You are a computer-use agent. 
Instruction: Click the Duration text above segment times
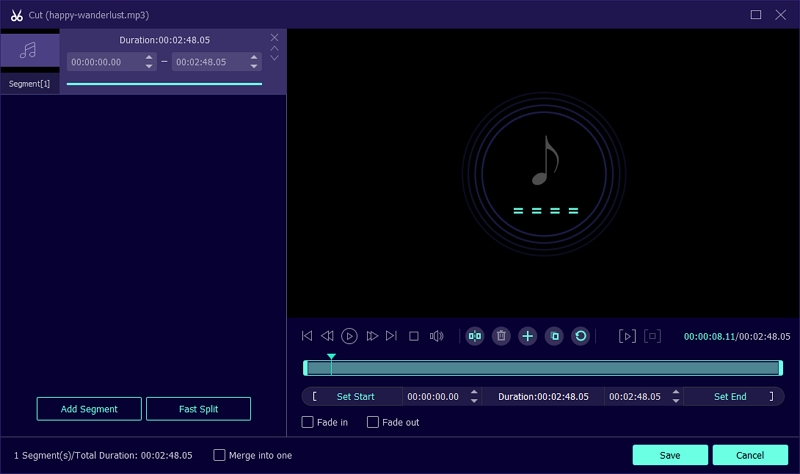click(164, 40)
